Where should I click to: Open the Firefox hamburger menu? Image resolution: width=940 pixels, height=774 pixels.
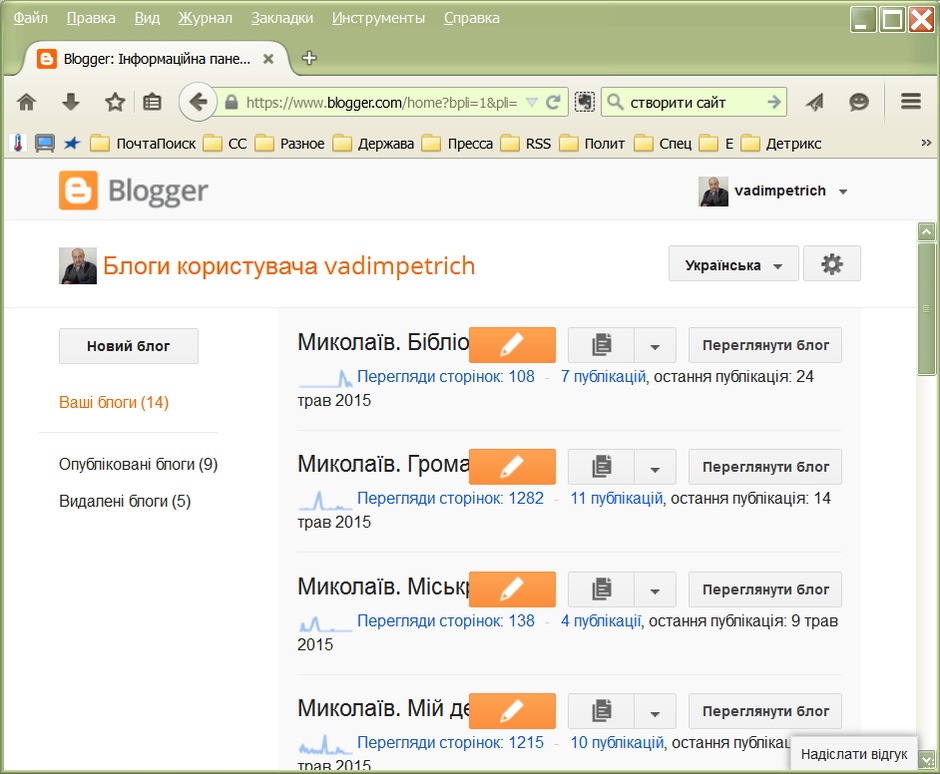[911, 102]
